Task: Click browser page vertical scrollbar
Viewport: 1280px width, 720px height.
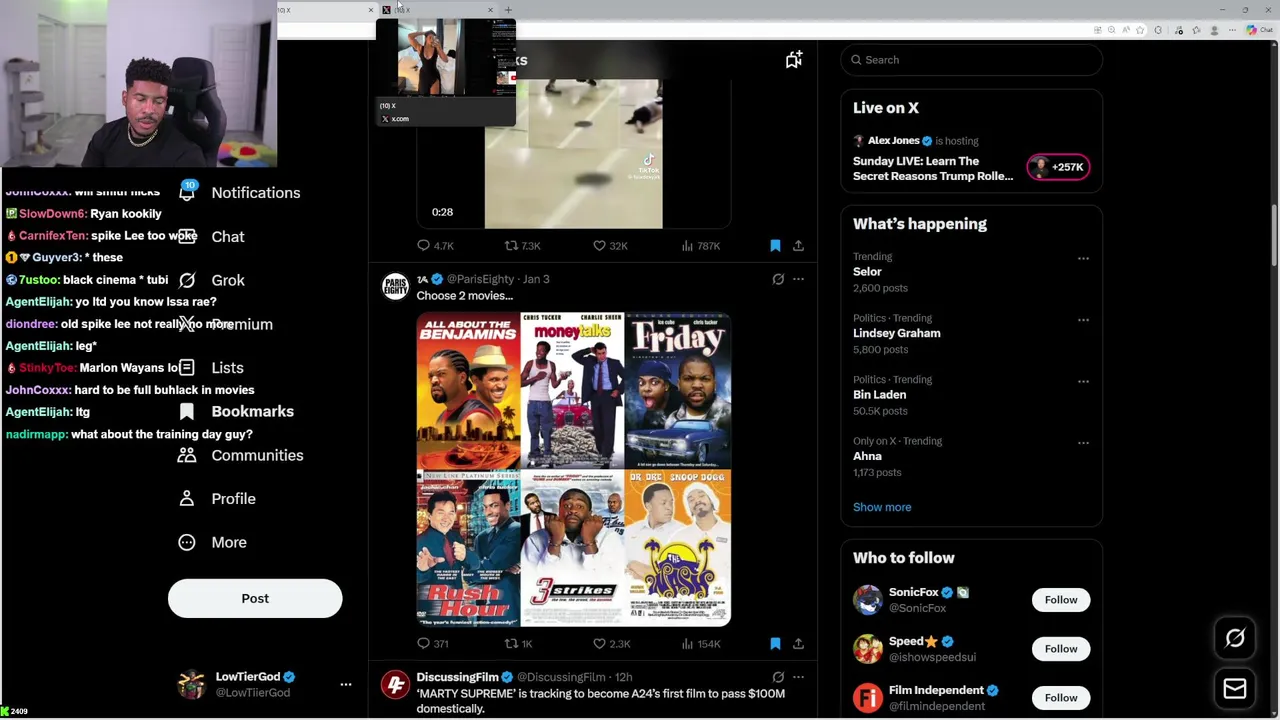Action: (1274, 235)
